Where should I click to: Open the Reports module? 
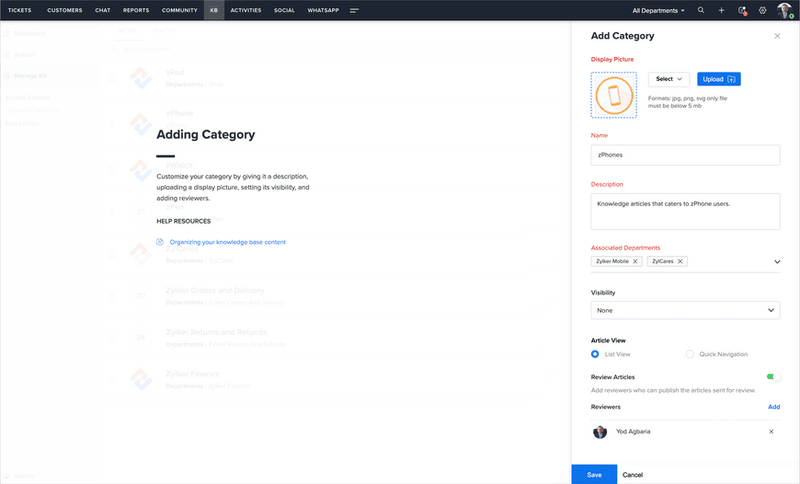click(136, 10)
